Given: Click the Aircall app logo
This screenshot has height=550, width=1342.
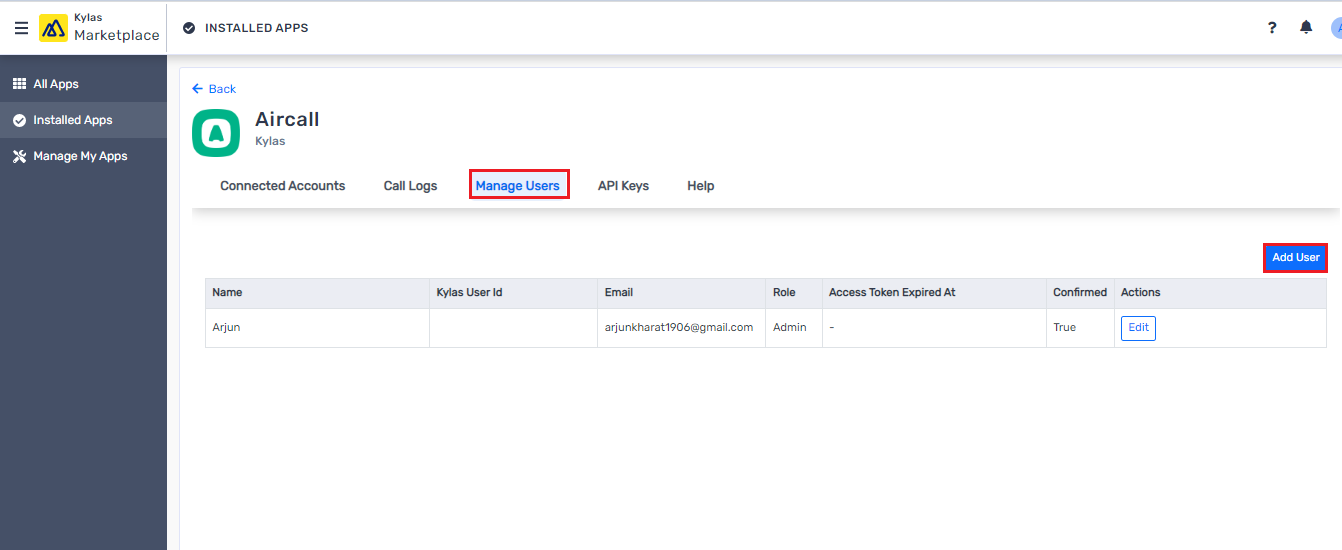Looking at the screenshot, I should 216,133.
